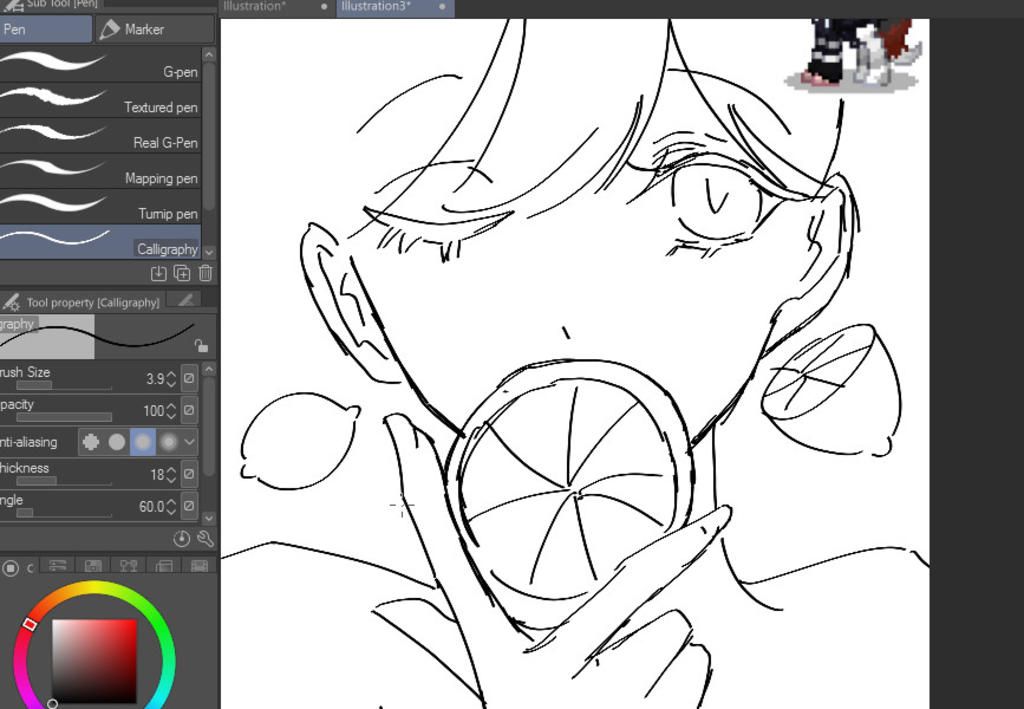The height and width of the screenshot is (709, 1024).
Task: Click the hue ring handle on color wheel
Action: point(29,624)
